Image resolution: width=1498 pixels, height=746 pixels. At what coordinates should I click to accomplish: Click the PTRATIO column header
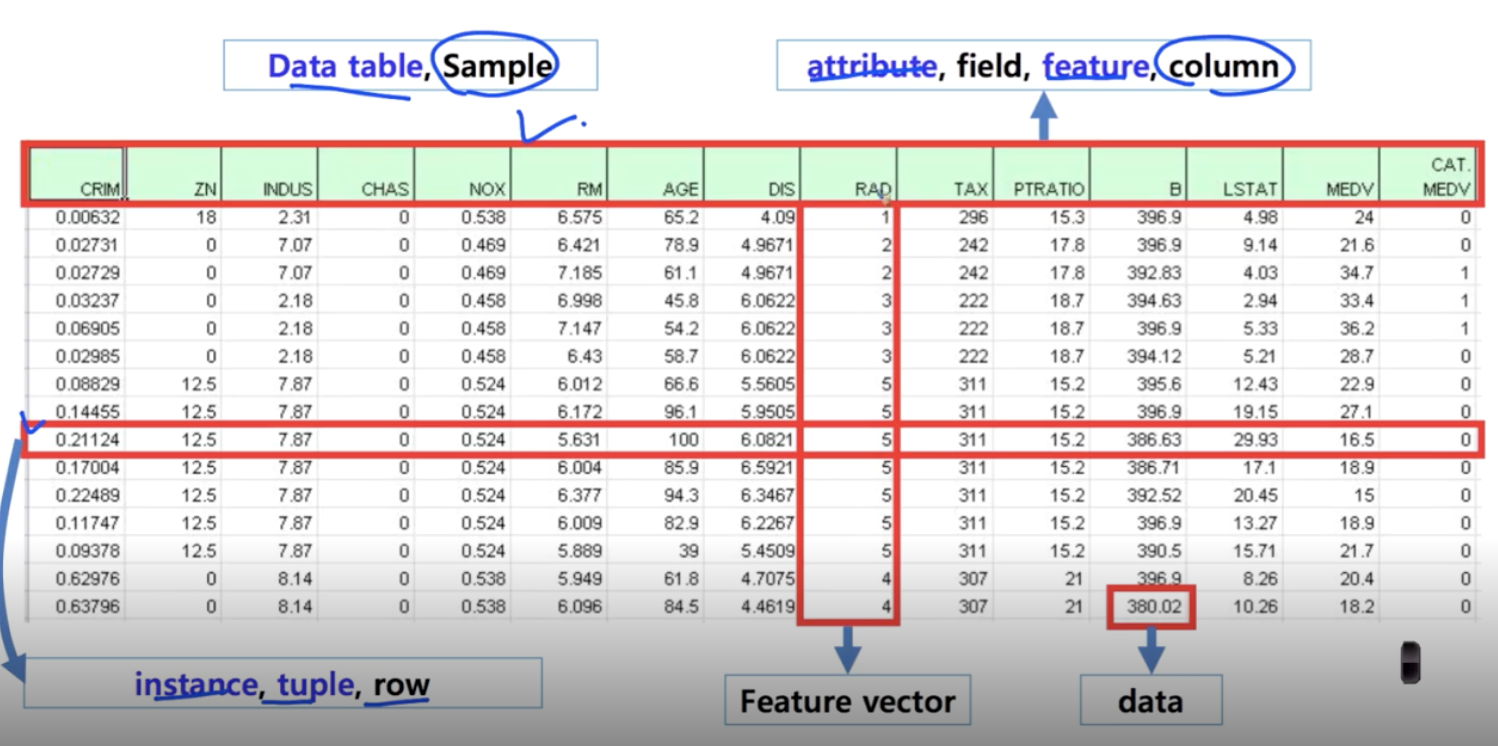pyautogui.click(x=1041, y=175)
